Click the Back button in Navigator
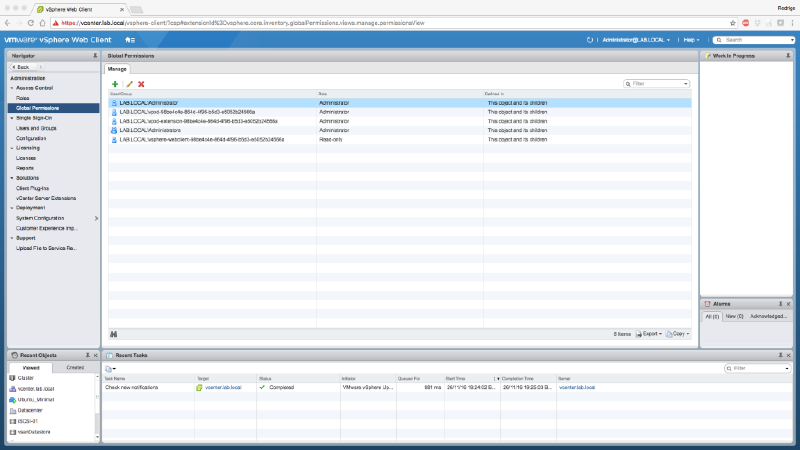This screenshot has width=800, height=450. [29, 67]
